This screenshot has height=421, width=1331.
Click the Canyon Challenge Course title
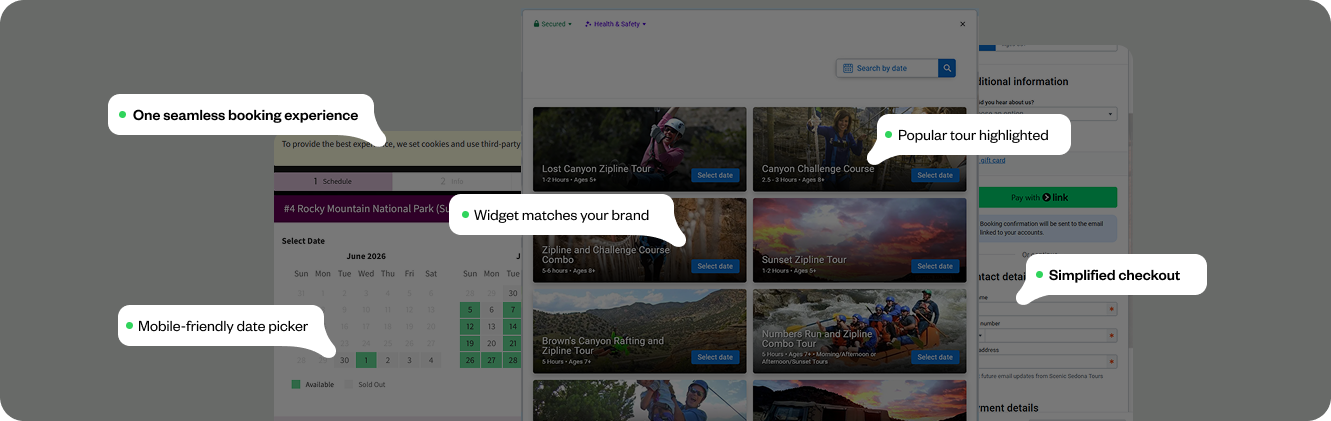tap(818, 168)
